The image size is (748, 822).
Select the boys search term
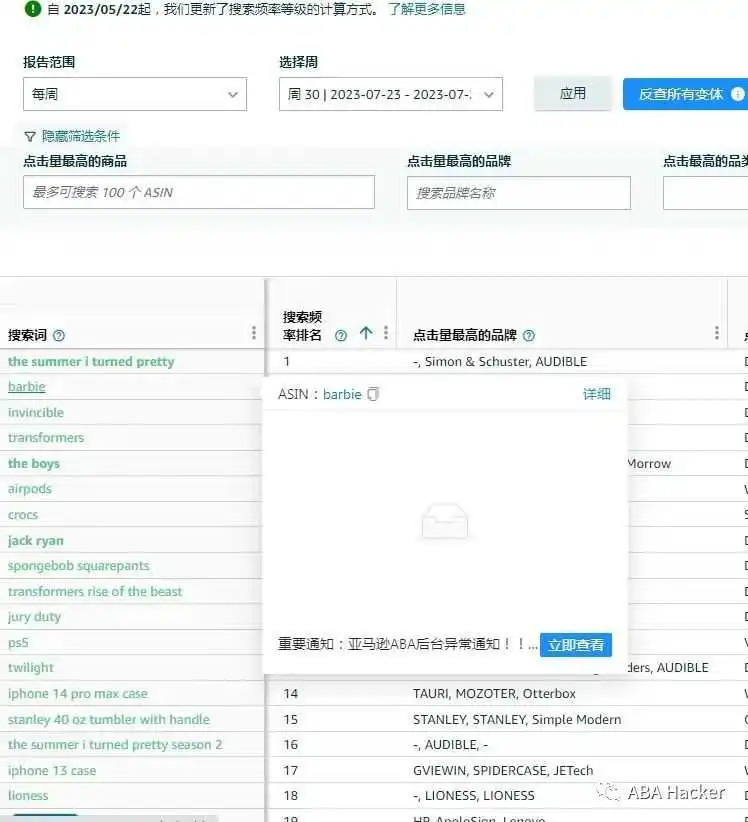[x=34, y=463]
